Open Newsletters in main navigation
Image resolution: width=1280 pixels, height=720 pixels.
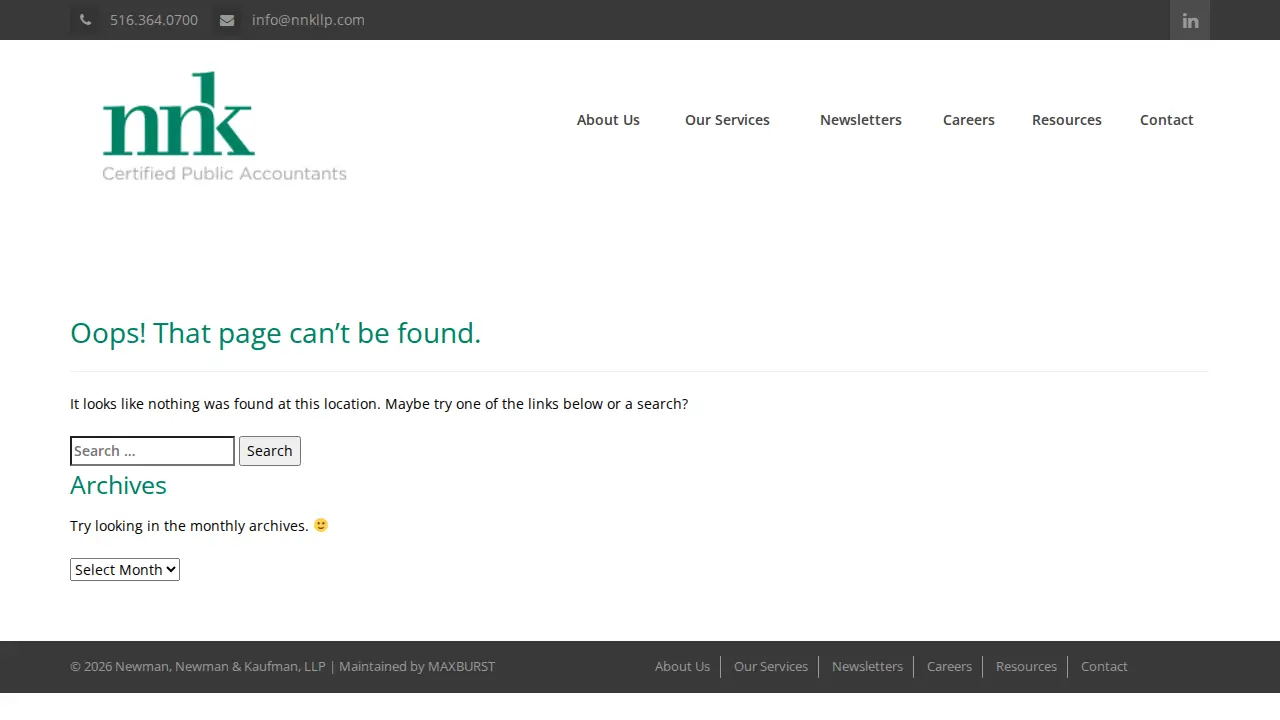(x=861, y=120)
